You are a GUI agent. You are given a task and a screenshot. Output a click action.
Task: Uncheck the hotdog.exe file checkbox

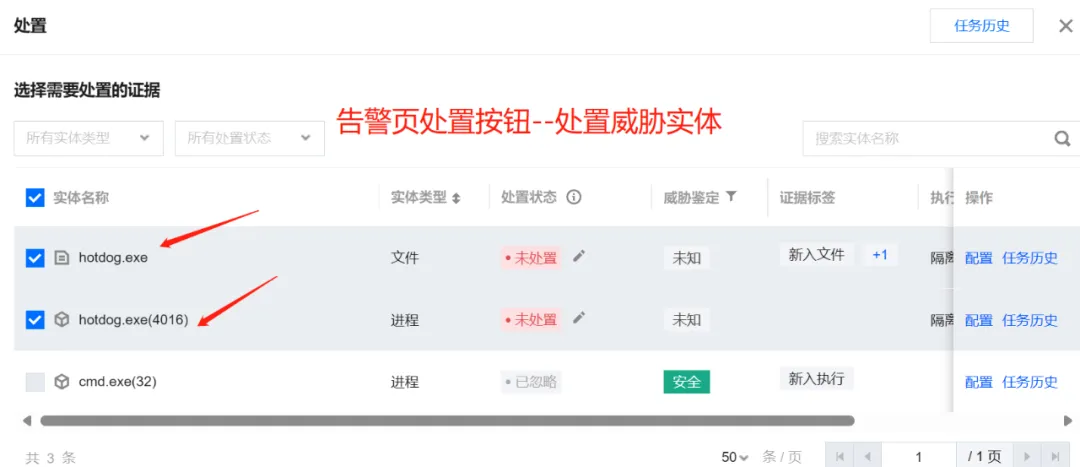click(x=35, y=257)
